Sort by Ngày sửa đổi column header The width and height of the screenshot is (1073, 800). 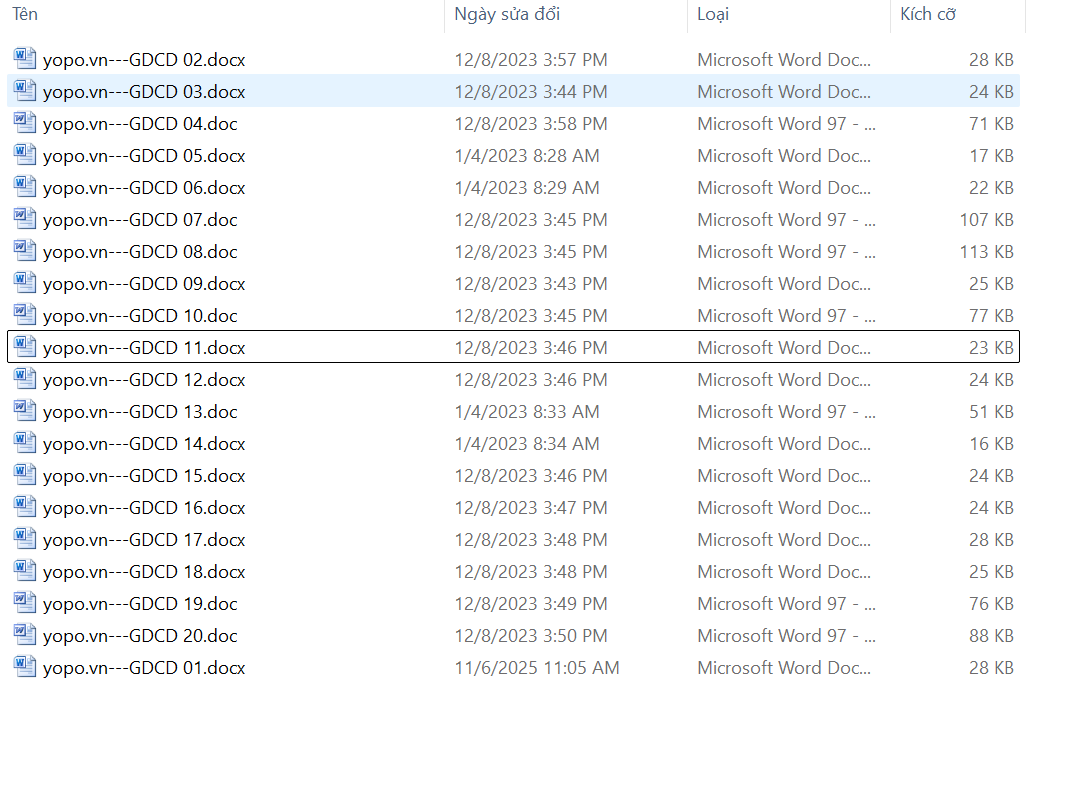pos(507,14)
